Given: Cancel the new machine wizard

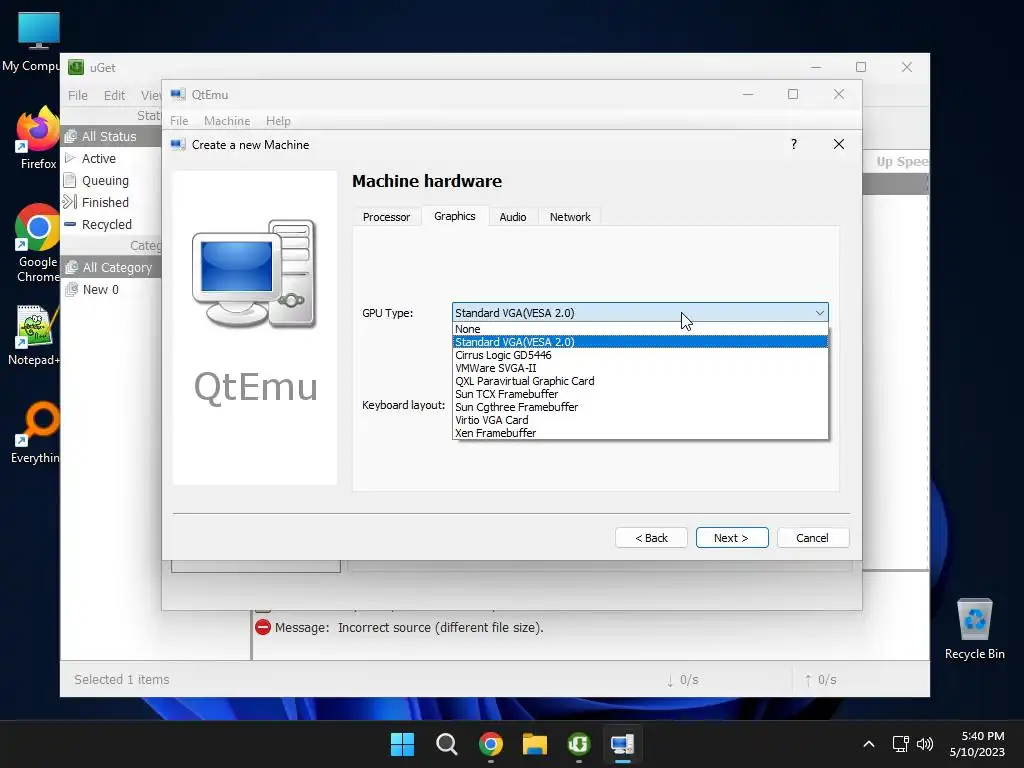Looking at the screenshot, I should 812,537.
